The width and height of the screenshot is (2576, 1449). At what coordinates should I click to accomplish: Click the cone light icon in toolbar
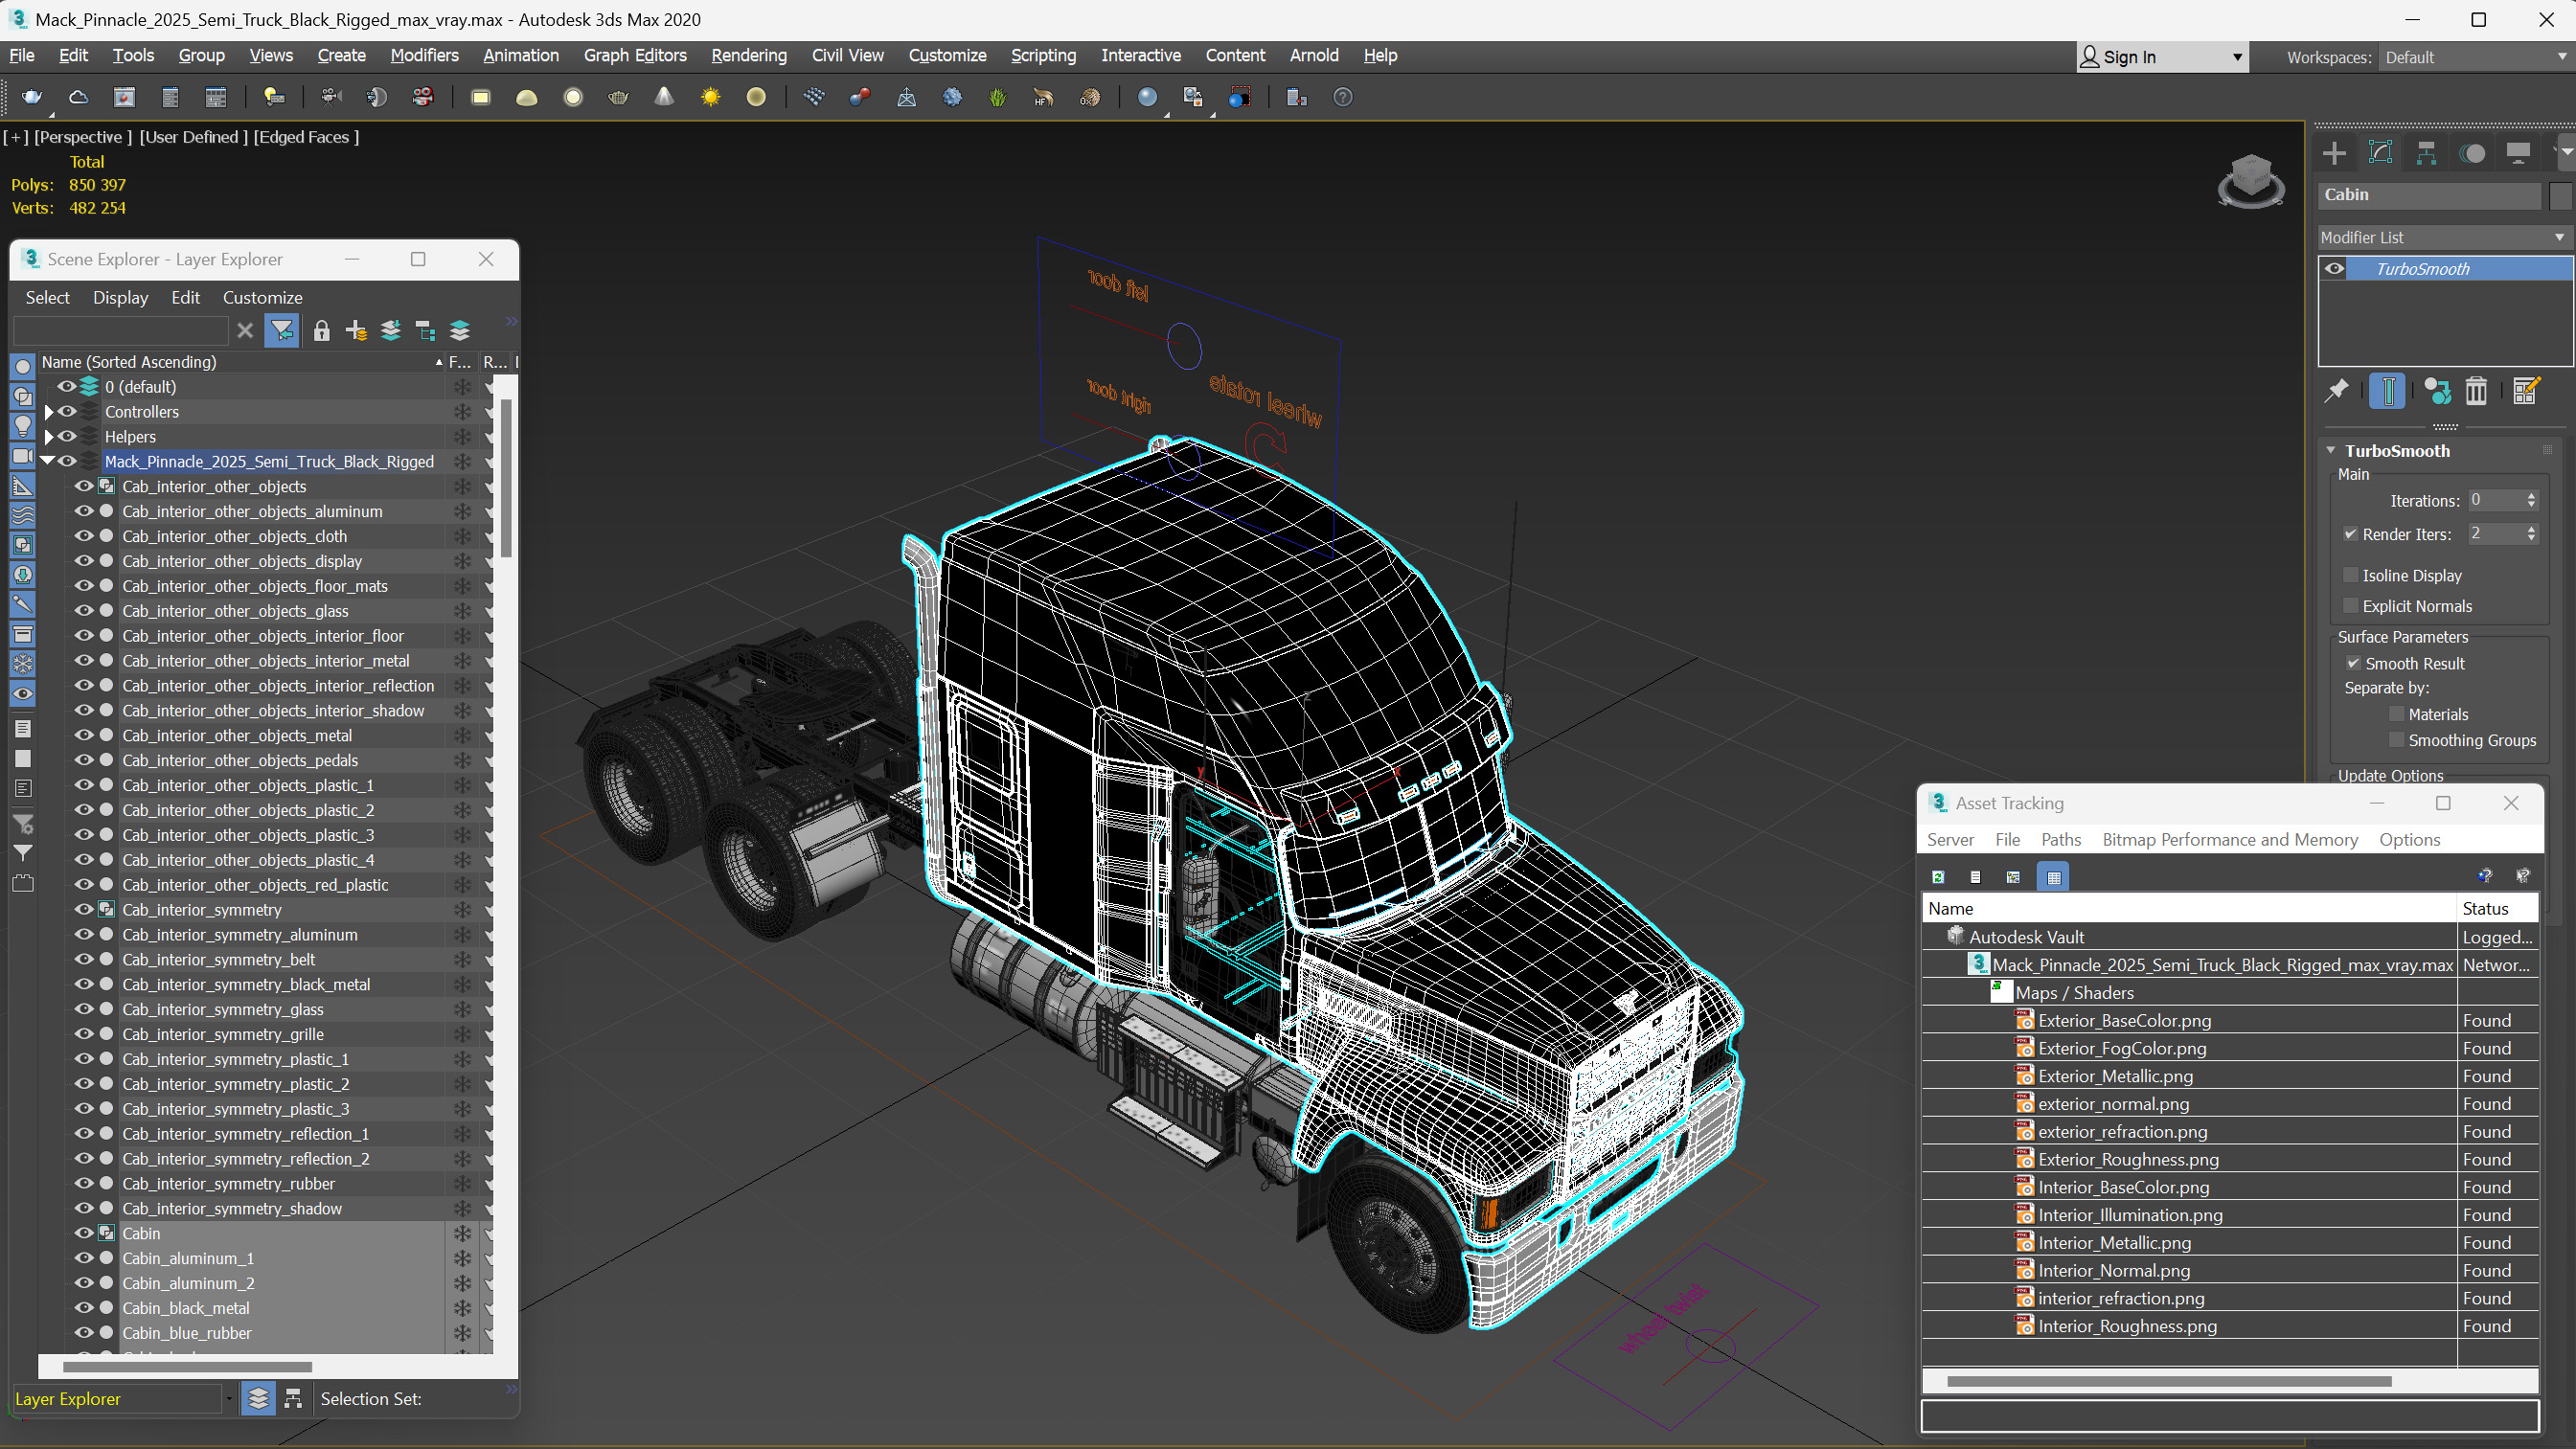point(664,97)
